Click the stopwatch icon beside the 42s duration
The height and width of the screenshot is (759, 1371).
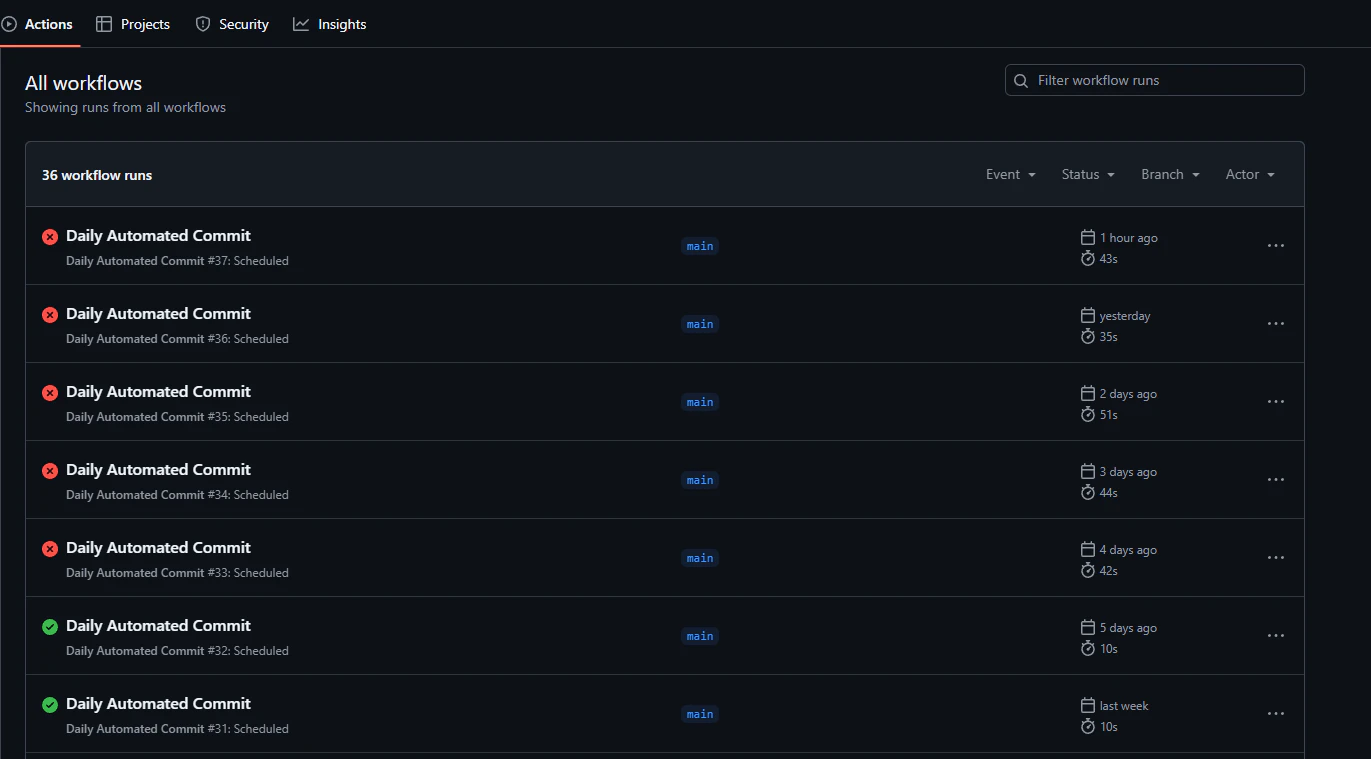tap(1088, 570)
